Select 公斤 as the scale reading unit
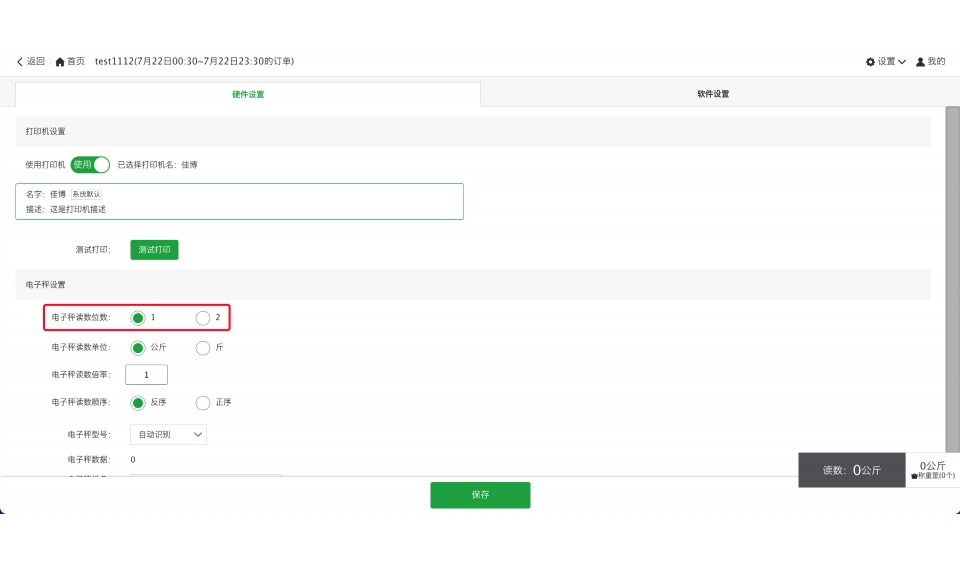 click(x=138, y=348)
